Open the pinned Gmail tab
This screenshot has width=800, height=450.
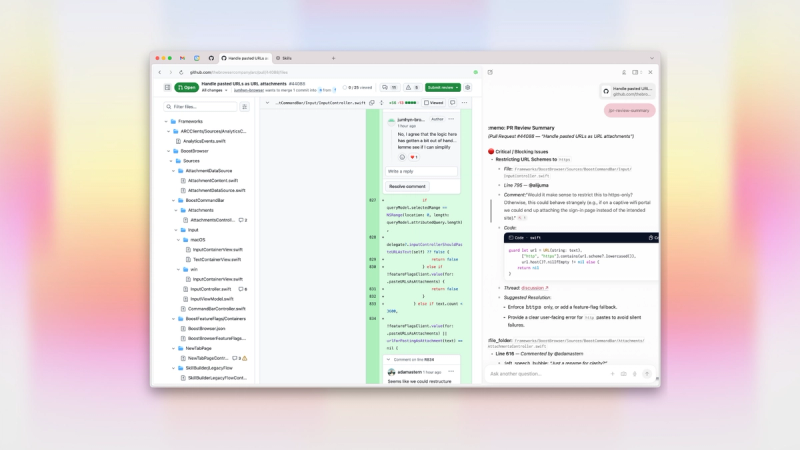click(183, 58)
